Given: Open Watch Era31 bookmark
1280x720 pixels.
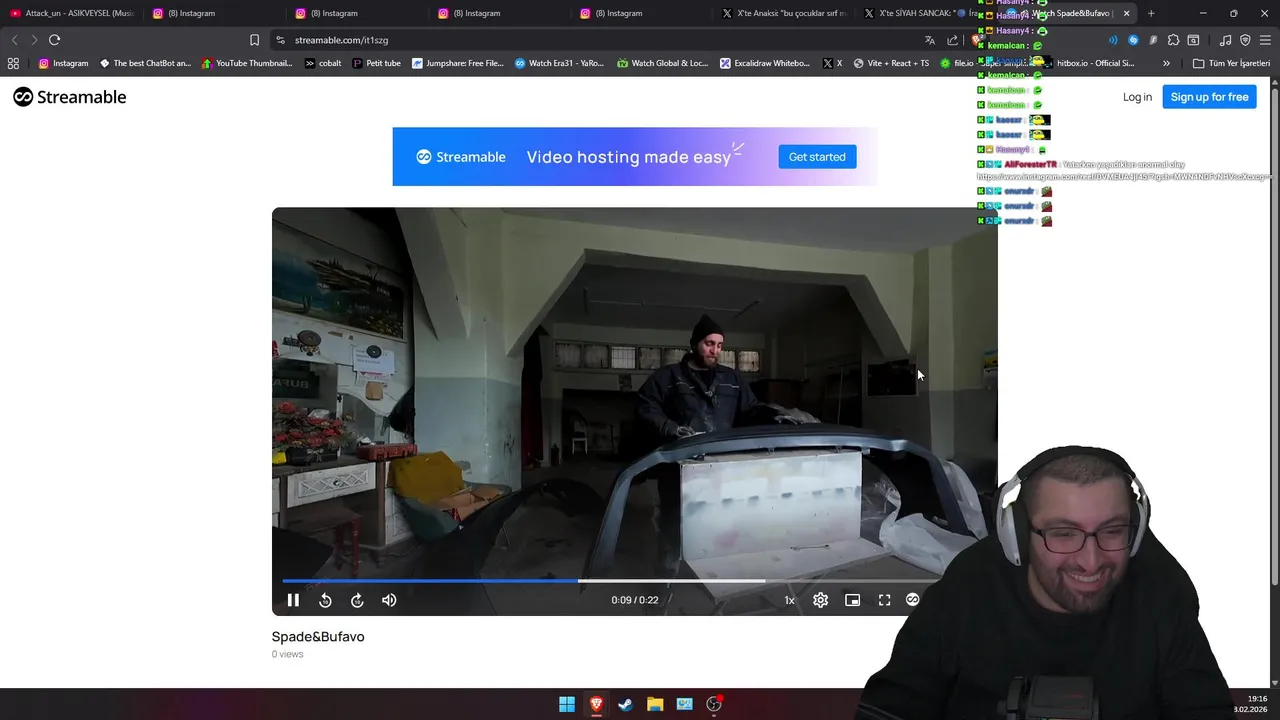Looking at the screenshot, I should click(559, 63).
